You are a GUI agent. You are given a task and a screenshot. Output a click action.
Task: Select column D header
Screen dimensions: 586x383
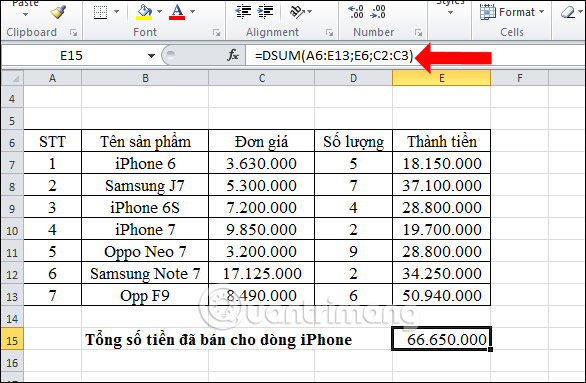pos(354,78)
